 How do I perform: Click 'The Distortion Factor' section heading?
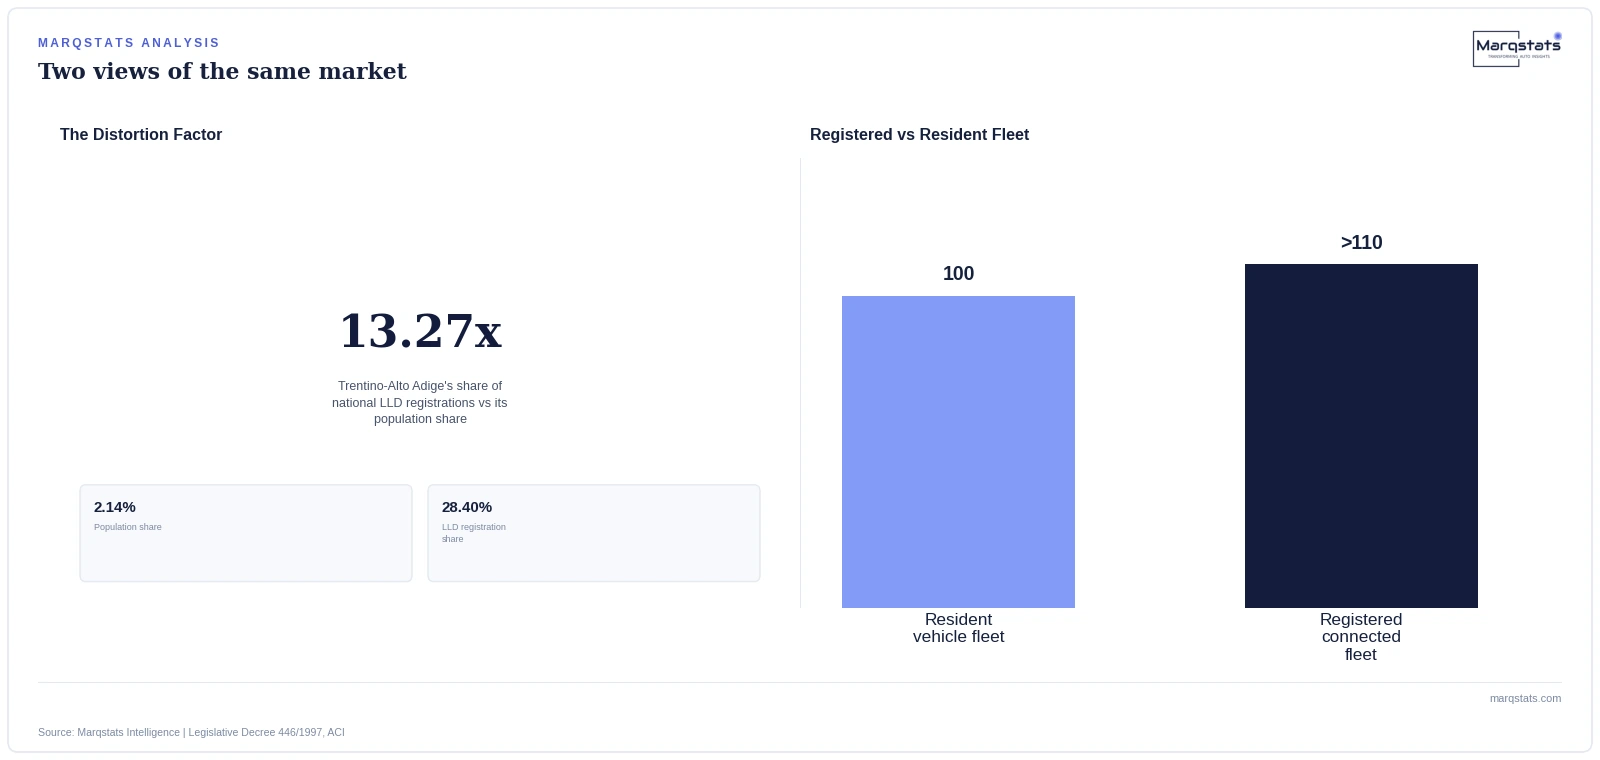[141, 134]
